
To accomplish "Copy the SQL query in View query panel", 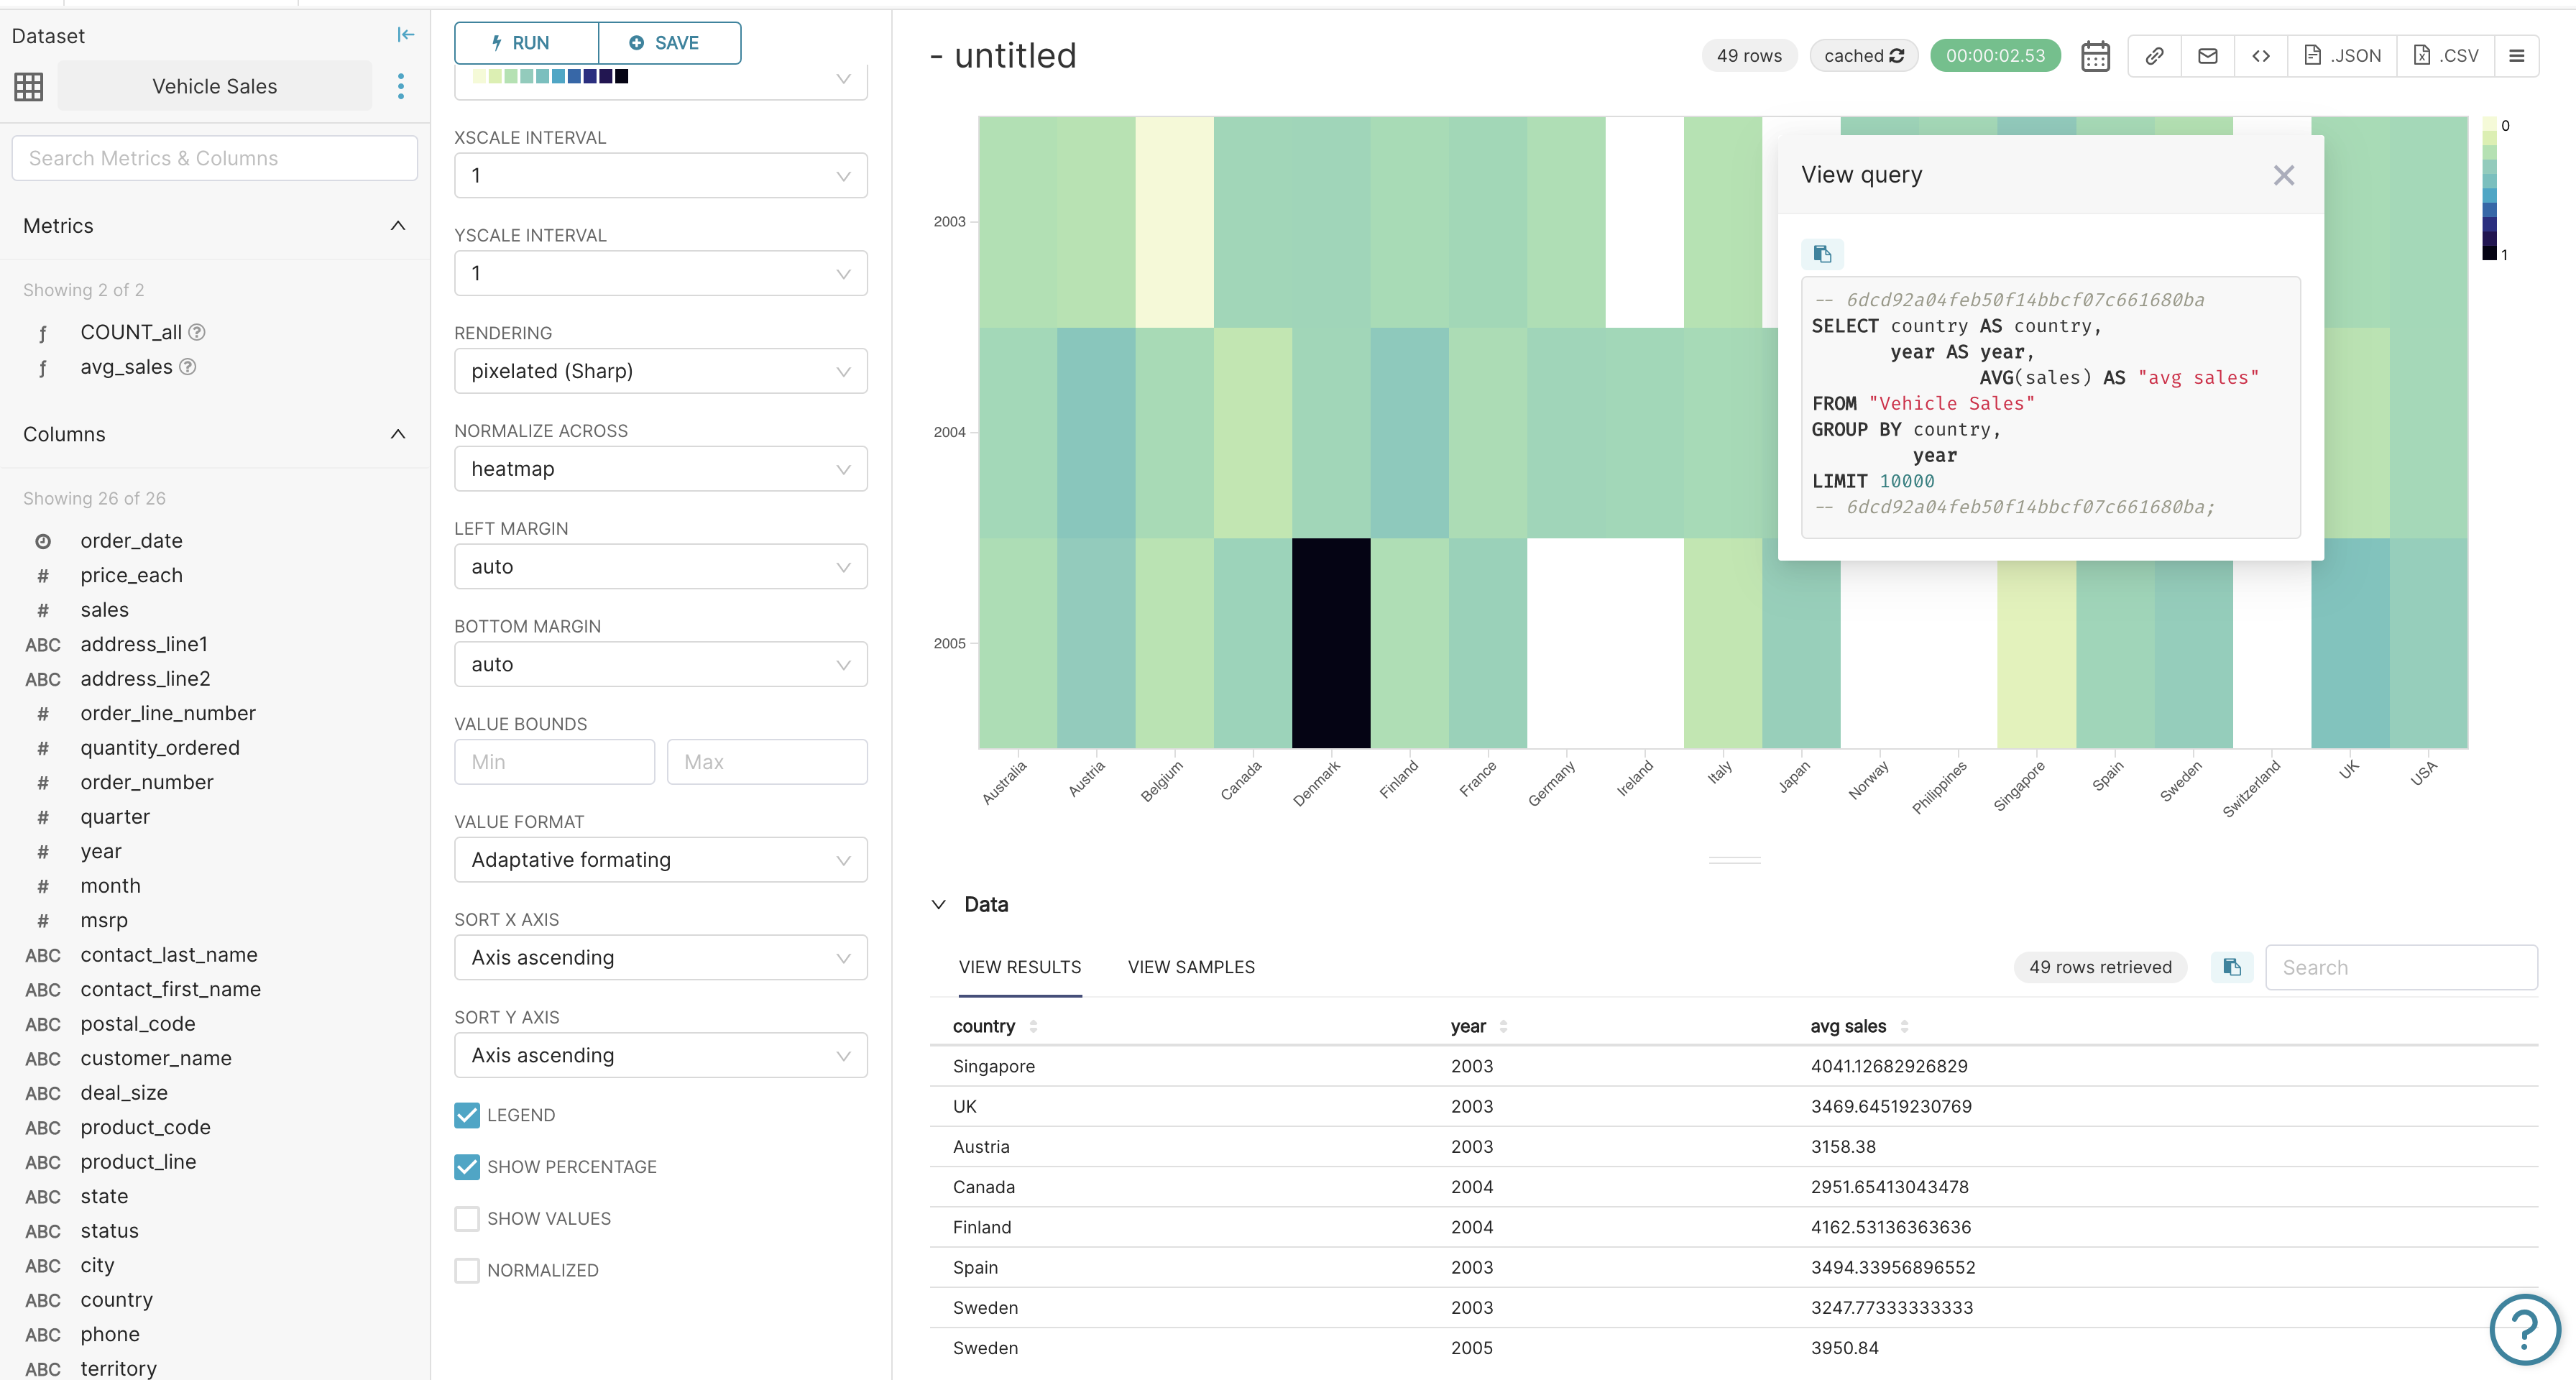I will 1822,253.
